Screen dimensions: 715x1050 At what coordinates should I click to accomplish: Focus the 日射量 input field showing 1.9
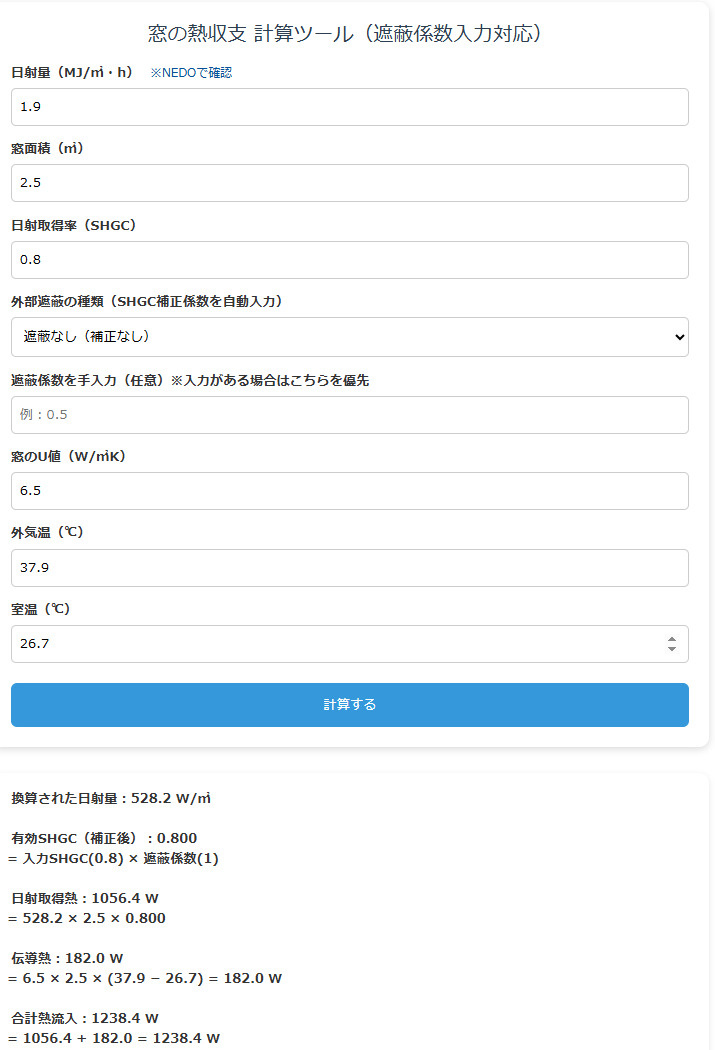click(x=349, y=107)
